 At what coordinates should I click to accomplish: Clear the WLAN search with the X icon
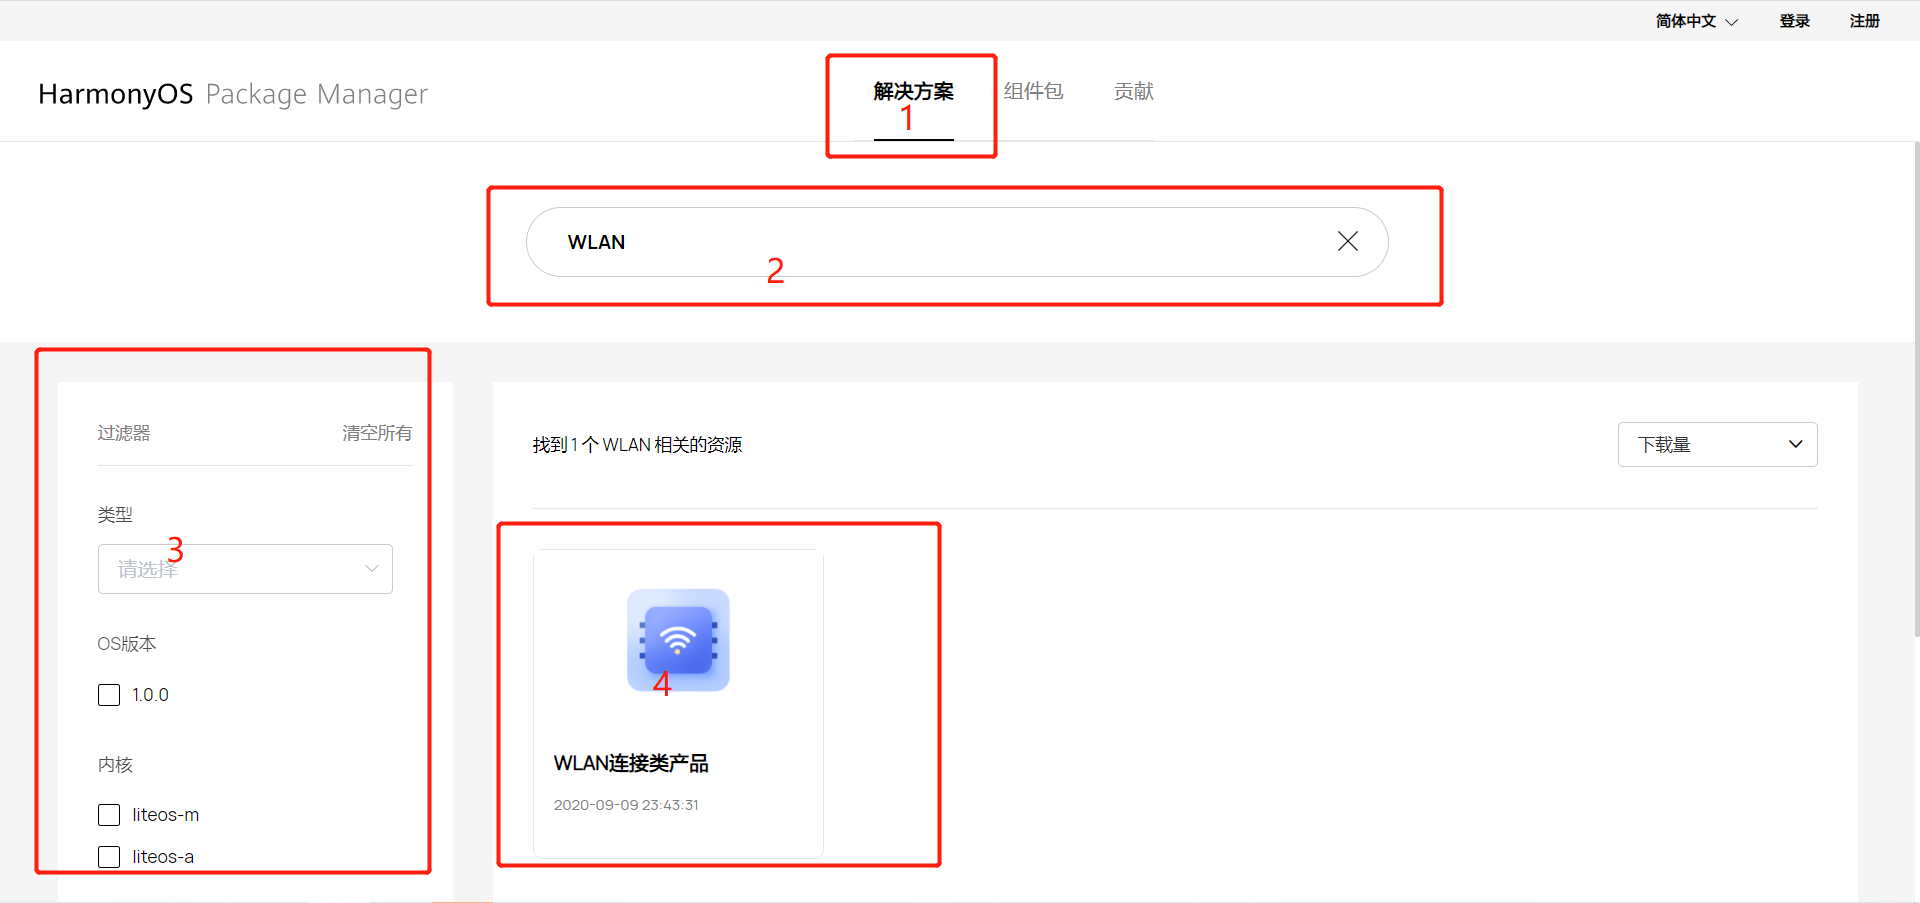[1348, 241]
